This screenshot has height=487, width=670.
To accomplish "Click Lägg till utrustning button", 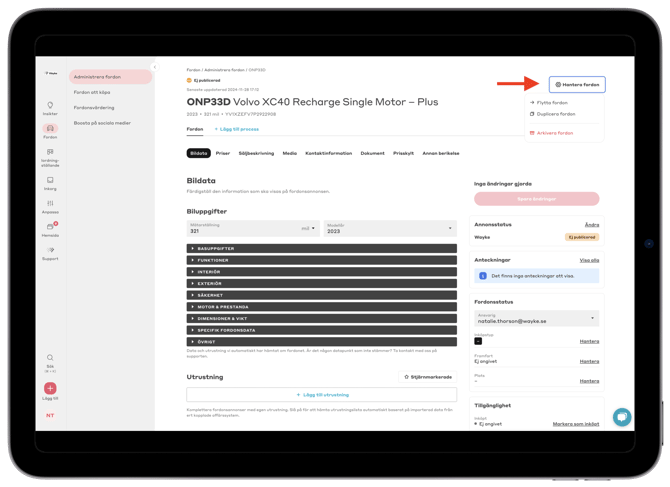I will pyautogui.click(x=321, y=395).
